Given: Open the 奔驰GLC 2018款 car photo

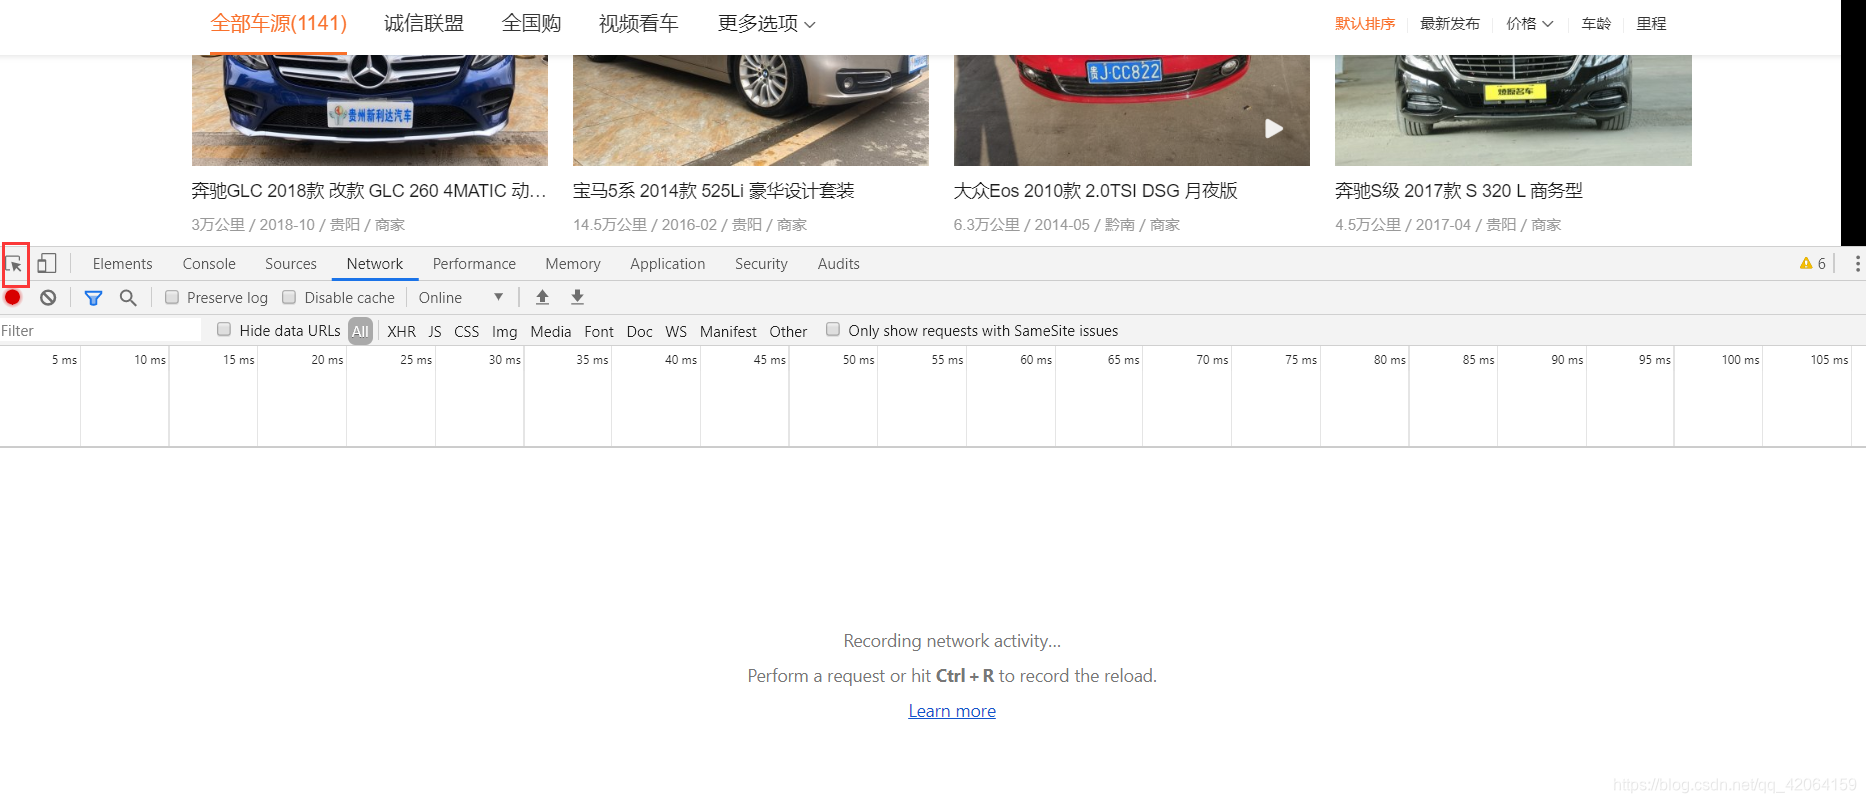Looking at the screenshot, I should 370,110.
